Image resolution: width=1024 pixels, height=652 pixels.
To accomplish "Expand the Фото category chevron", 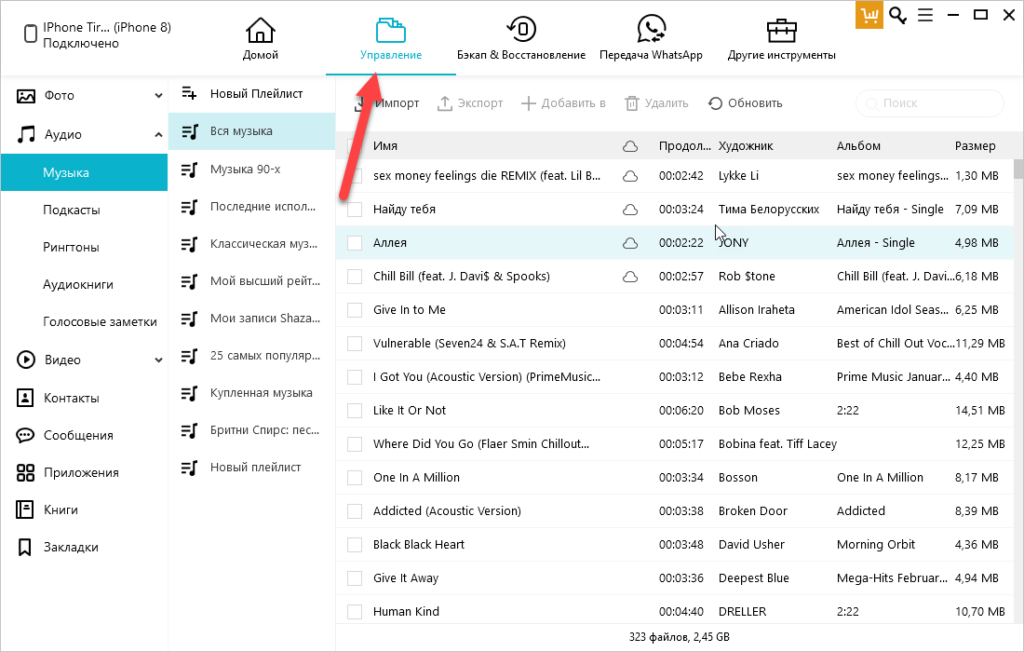I will click(x=158, y=96).
